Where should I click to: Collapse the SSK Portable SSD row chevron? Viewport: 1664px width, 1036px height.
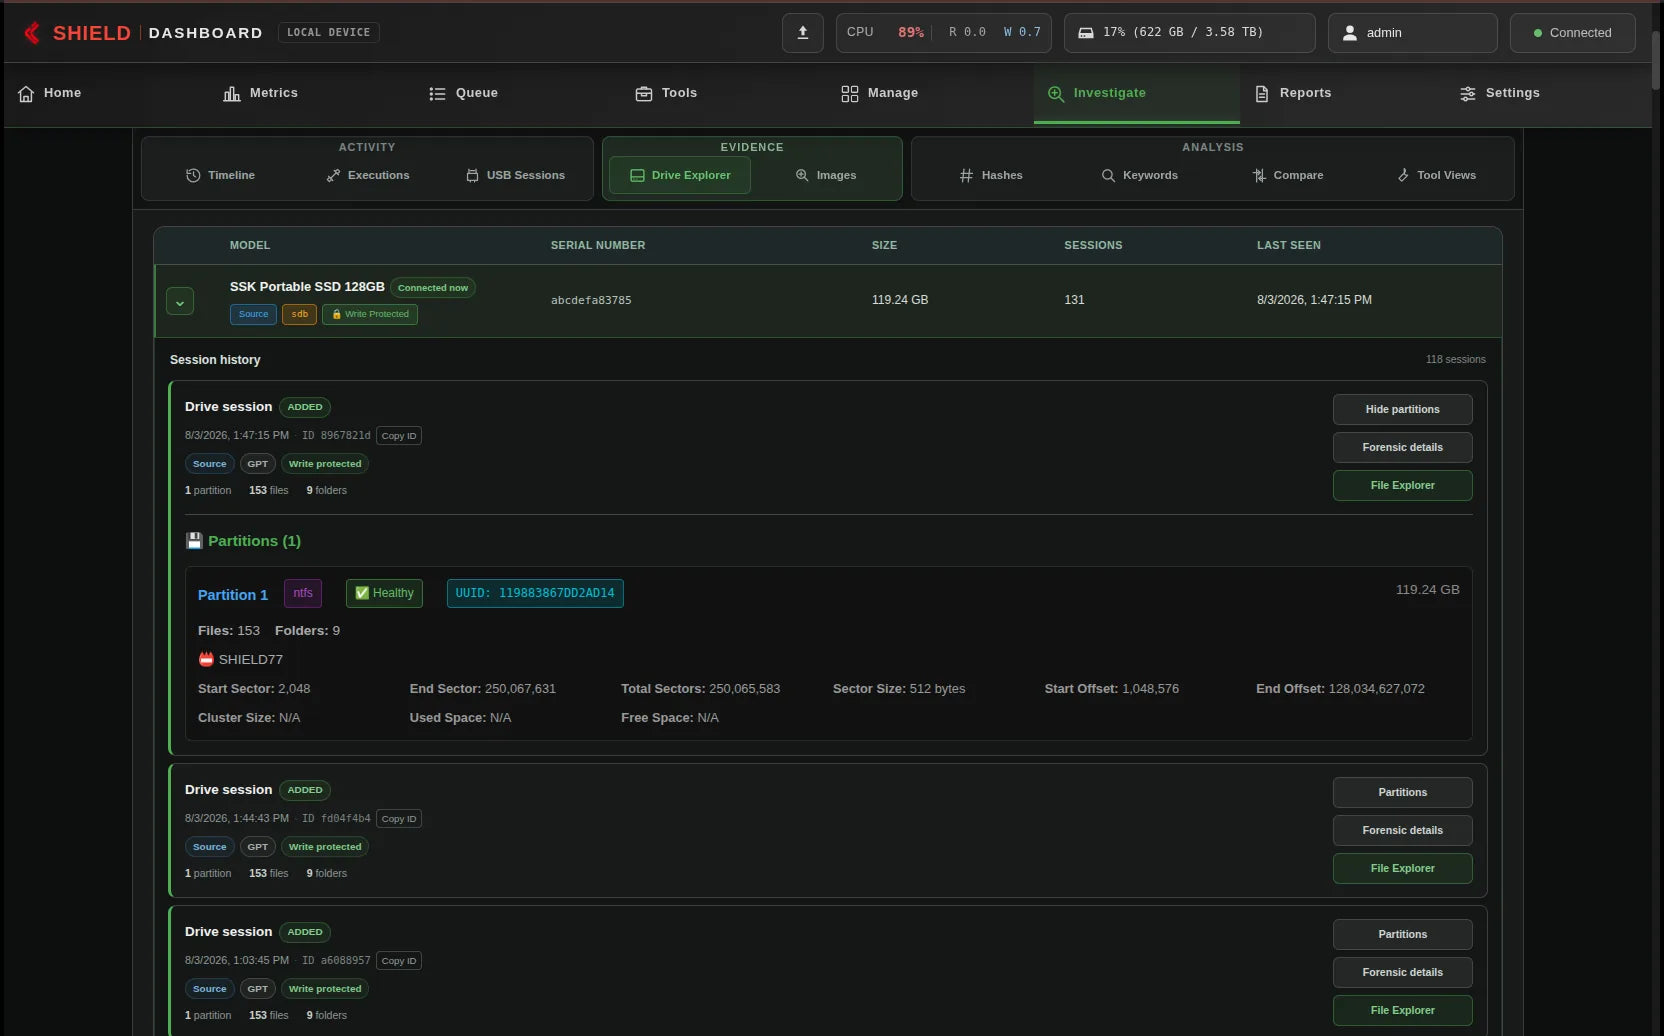[180, 301]
